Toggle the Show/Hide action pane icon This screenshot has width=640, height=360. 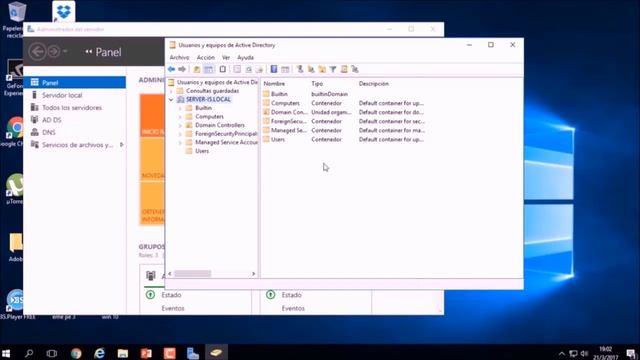click(285, 69)
